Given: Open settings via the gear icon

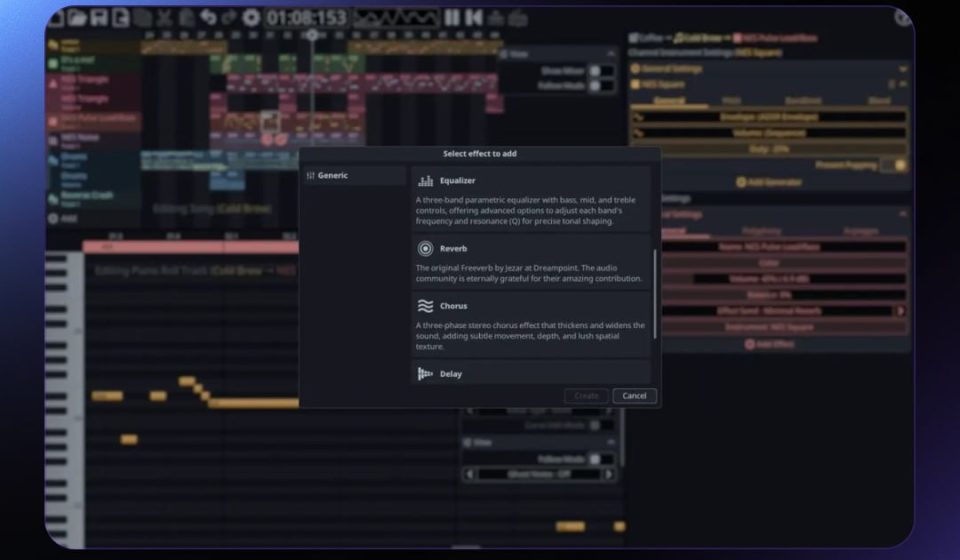Looking at the screenshot, I should pyautogui.click(x=251, y=18).
